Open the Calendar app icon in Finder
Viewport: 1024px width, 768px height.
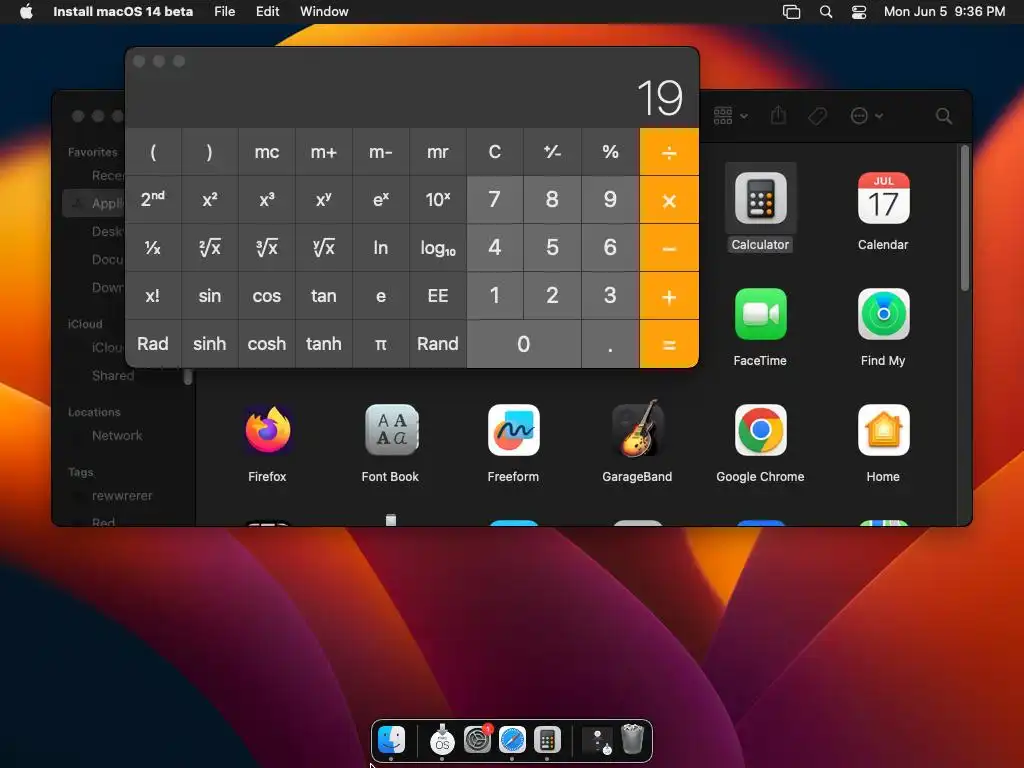tap(883, 198)
